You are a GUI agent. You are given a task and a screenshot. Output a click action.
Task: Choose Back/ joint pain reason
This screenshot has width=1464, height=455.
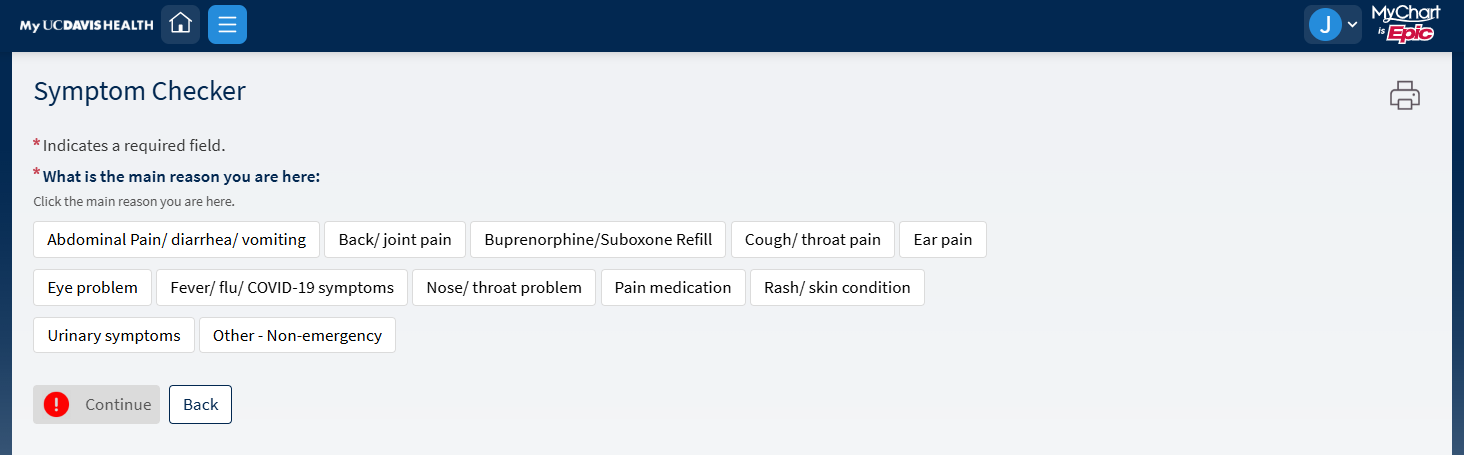395,240
